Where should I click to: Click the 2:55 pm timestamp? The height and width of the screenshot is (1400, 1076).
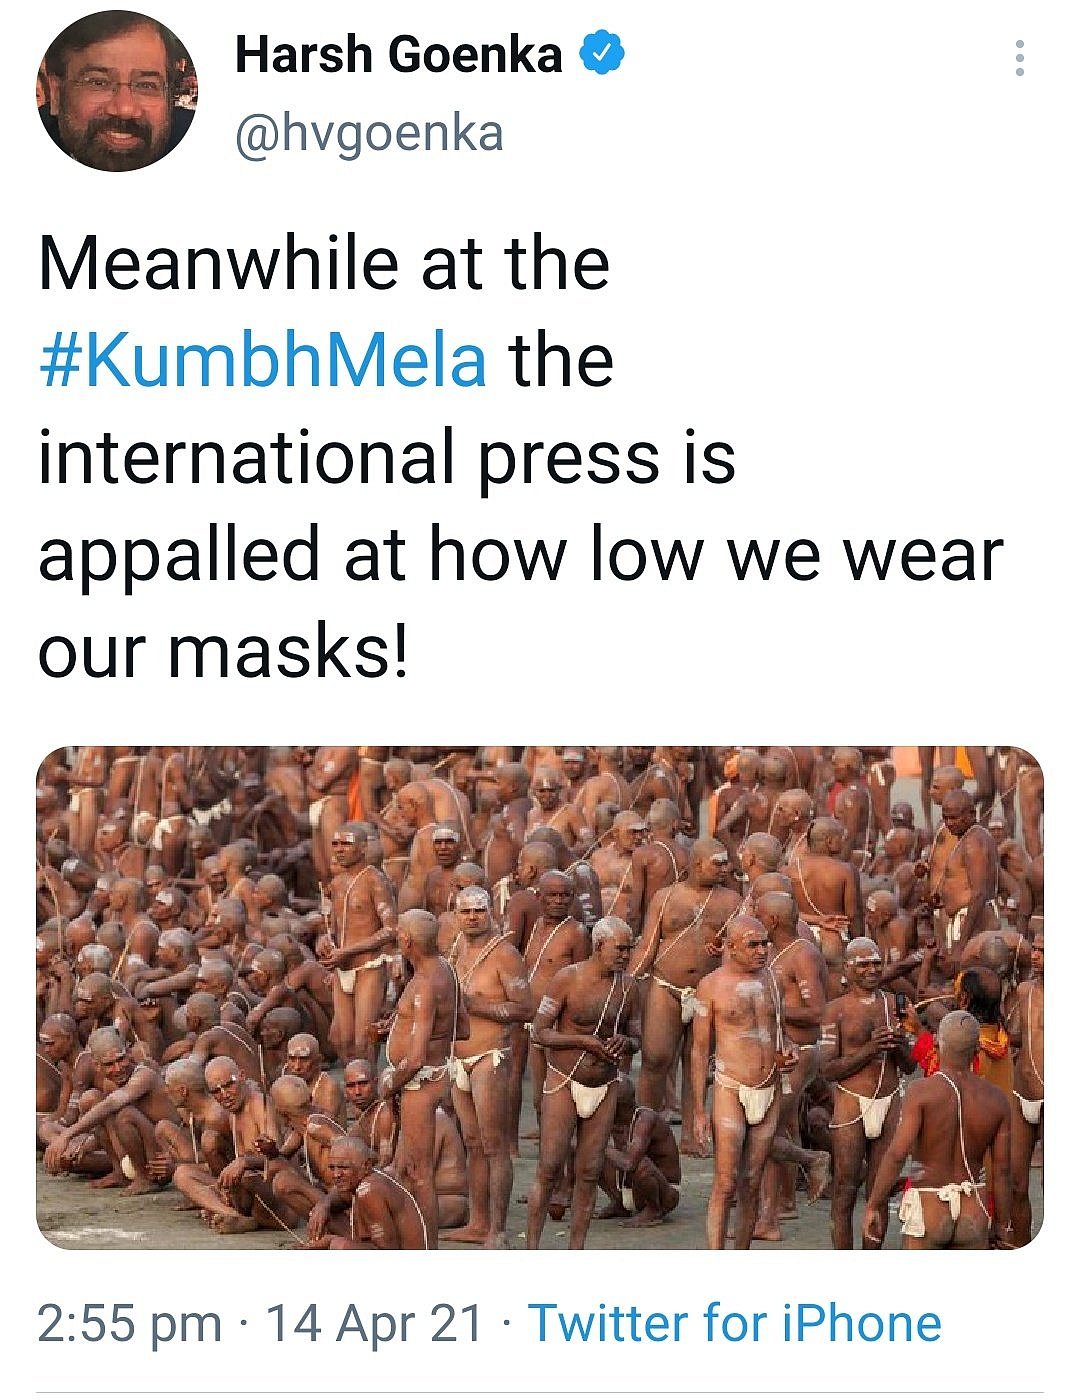(129, 1323)
